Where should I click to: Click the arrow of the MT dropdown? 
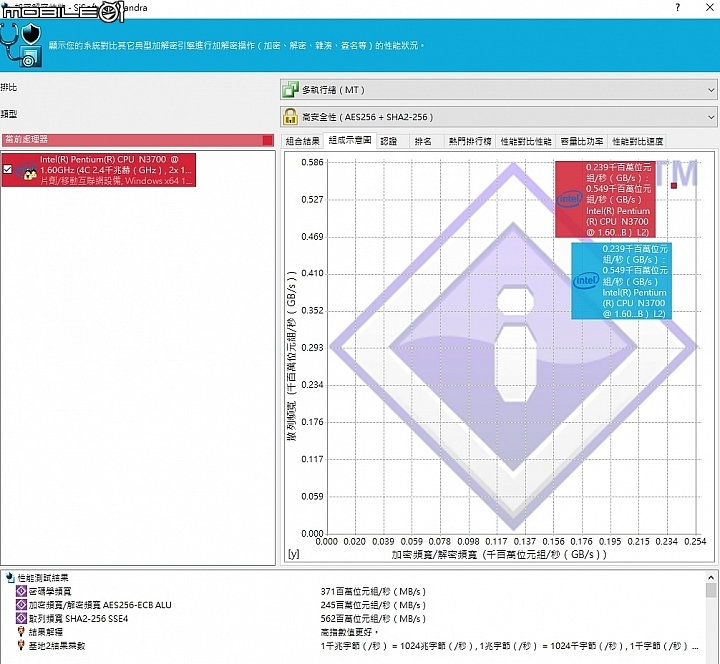click(x=711, y=90)
